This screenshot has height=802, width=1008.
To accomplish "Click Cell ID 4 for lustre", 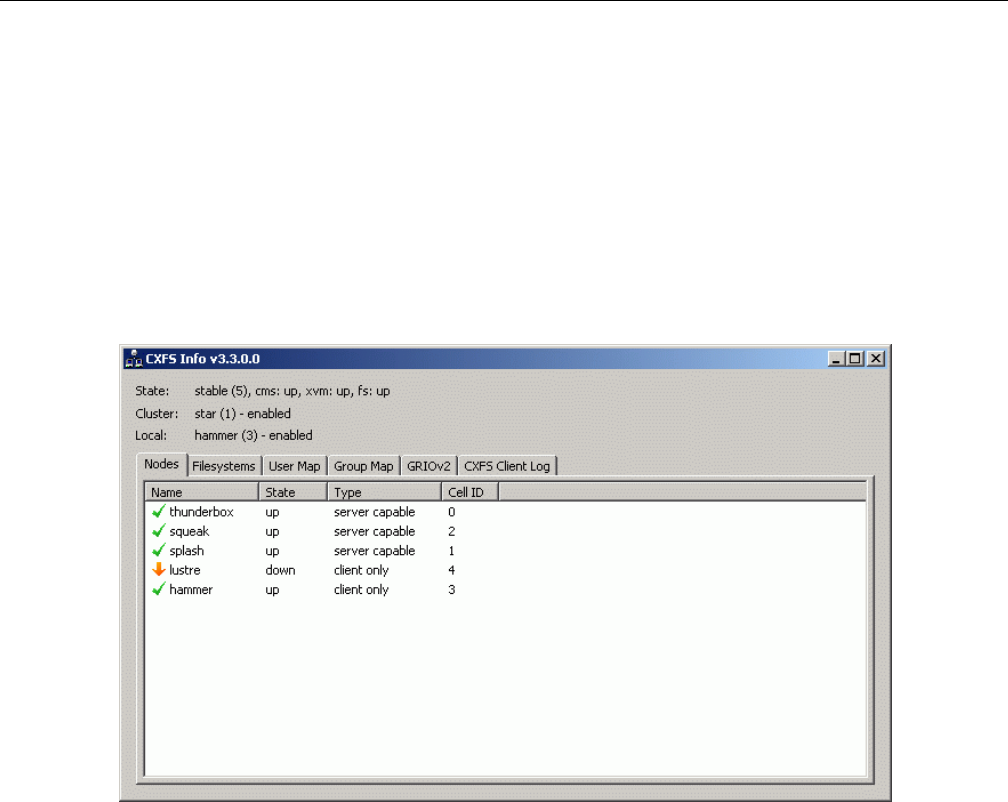I will (x=451, y=569).
